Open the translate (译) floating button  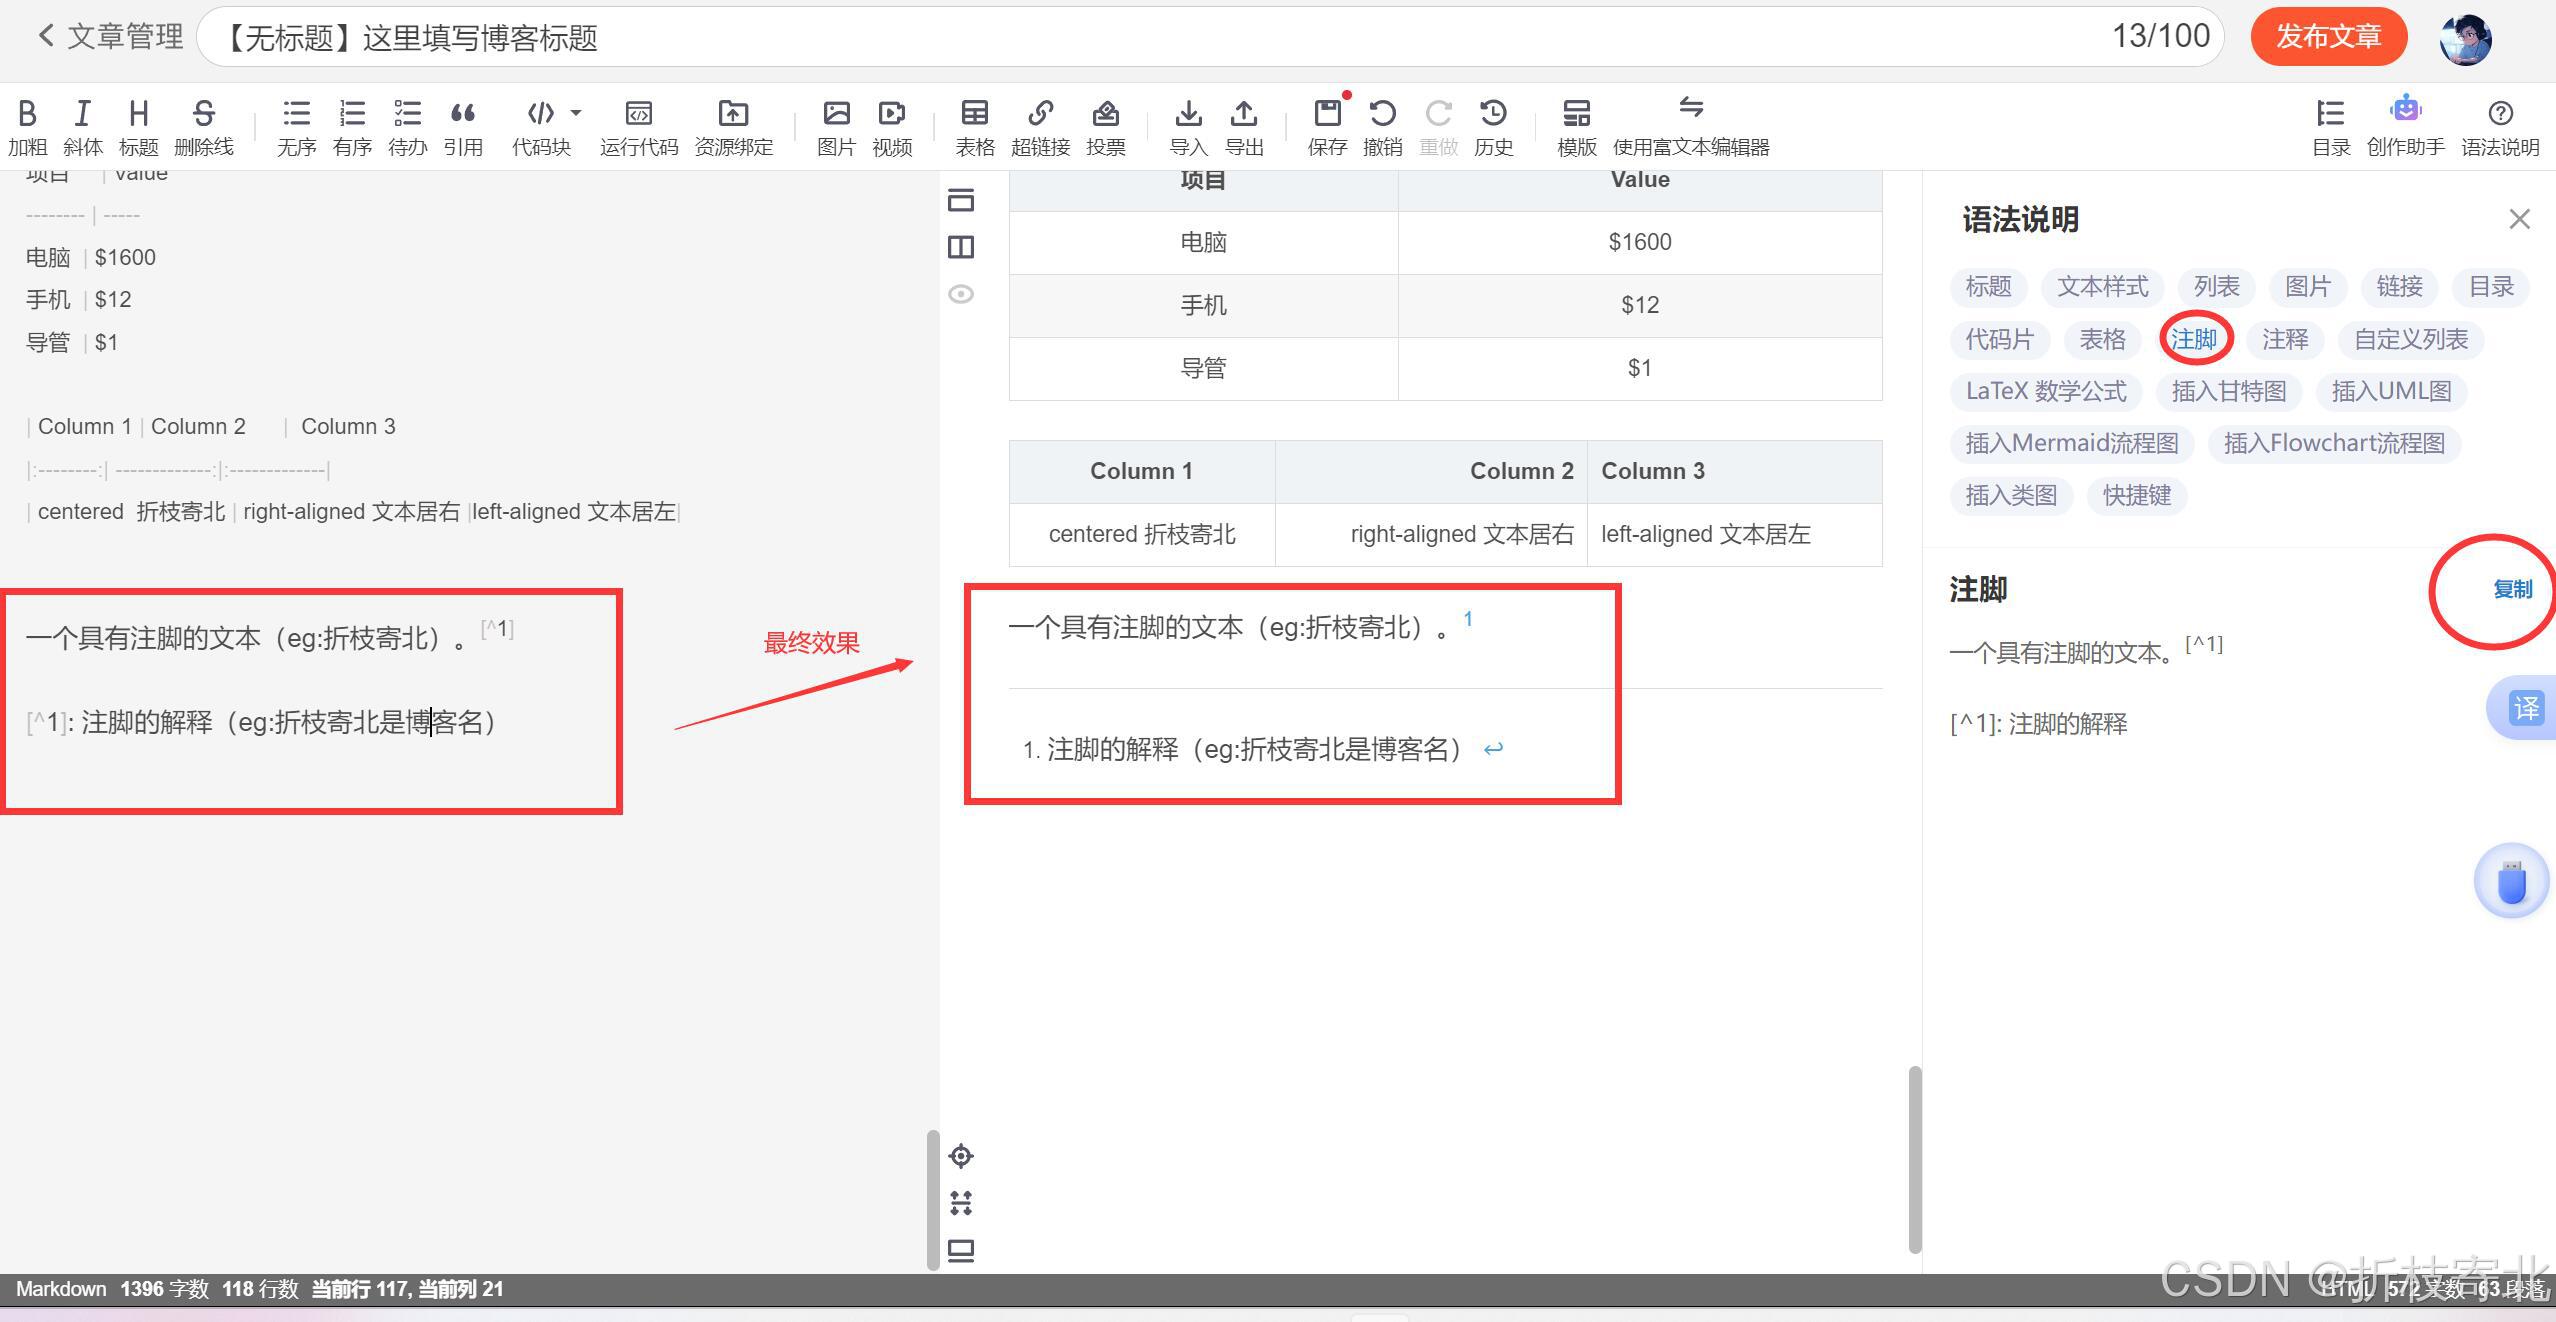coord(2524,708)
